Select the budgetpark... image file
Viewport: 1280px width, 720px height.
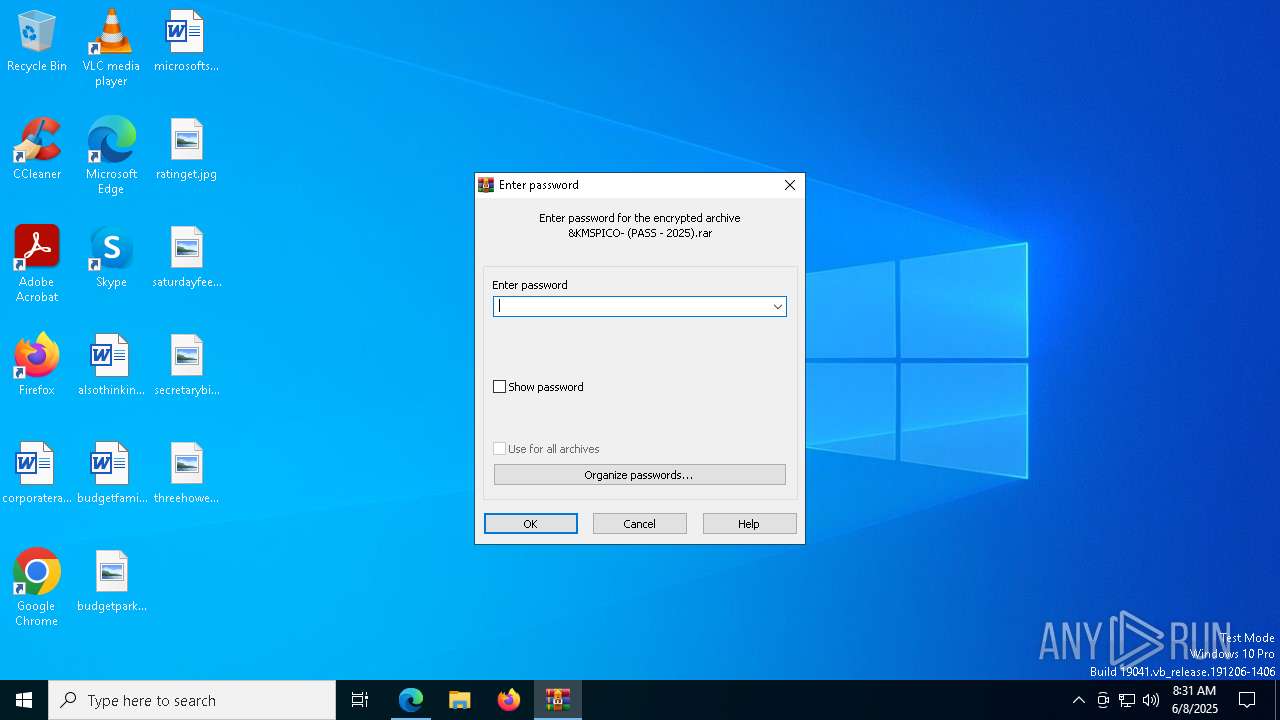[111, 581]
